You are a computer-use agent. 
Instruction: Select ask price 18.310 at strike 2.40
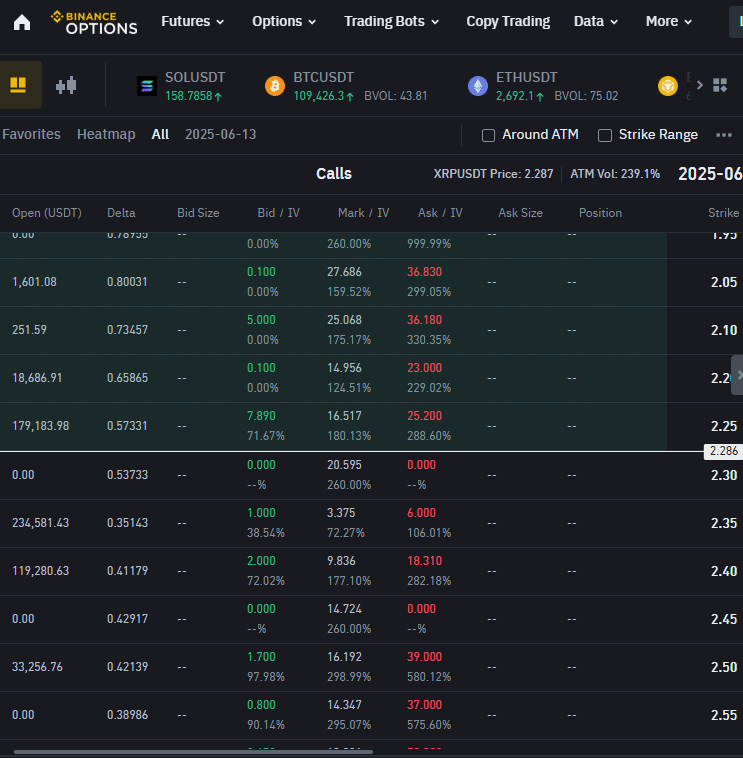click(x=424, y=561)
